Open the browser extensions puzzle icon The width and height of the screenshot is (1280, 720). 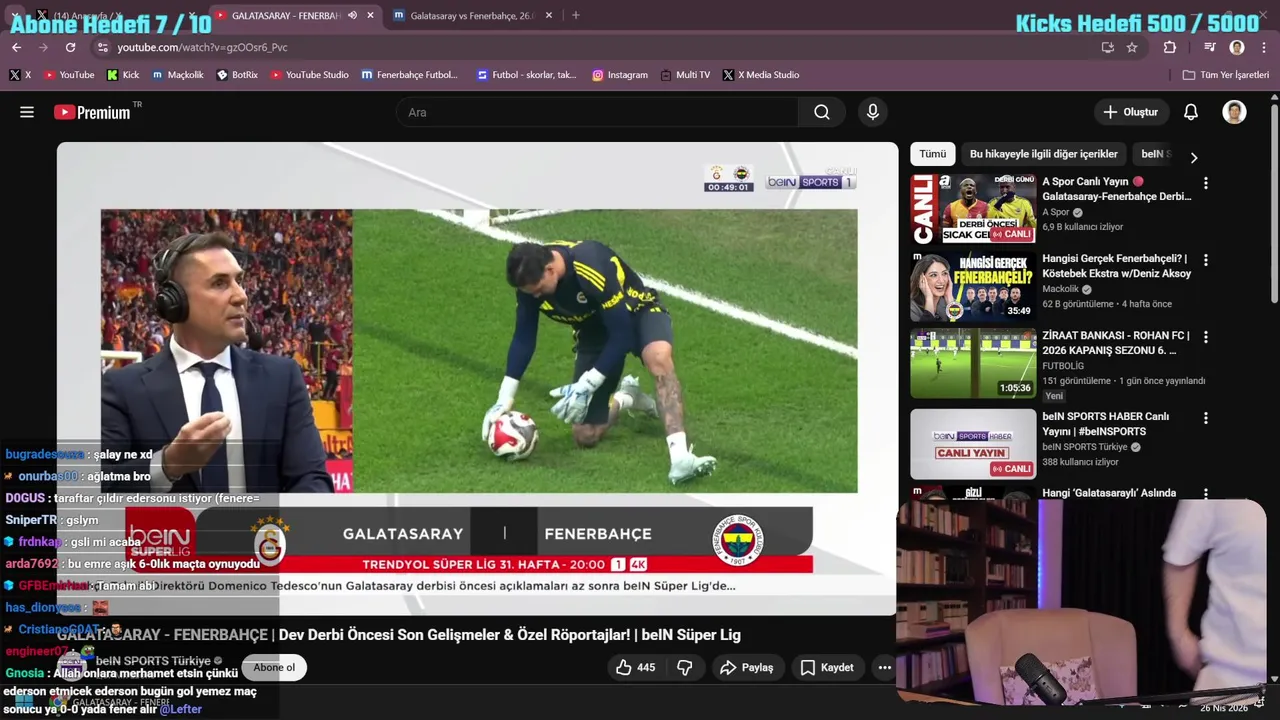coord(1169,47)
